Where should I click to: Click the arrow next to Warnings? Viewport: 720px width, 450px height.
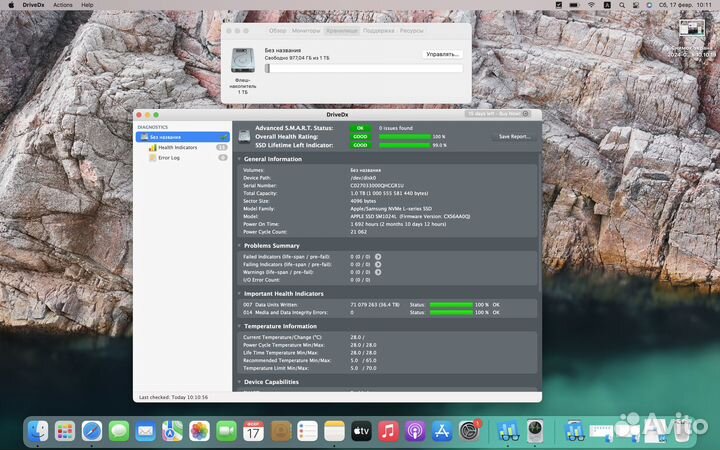(378, 272)
